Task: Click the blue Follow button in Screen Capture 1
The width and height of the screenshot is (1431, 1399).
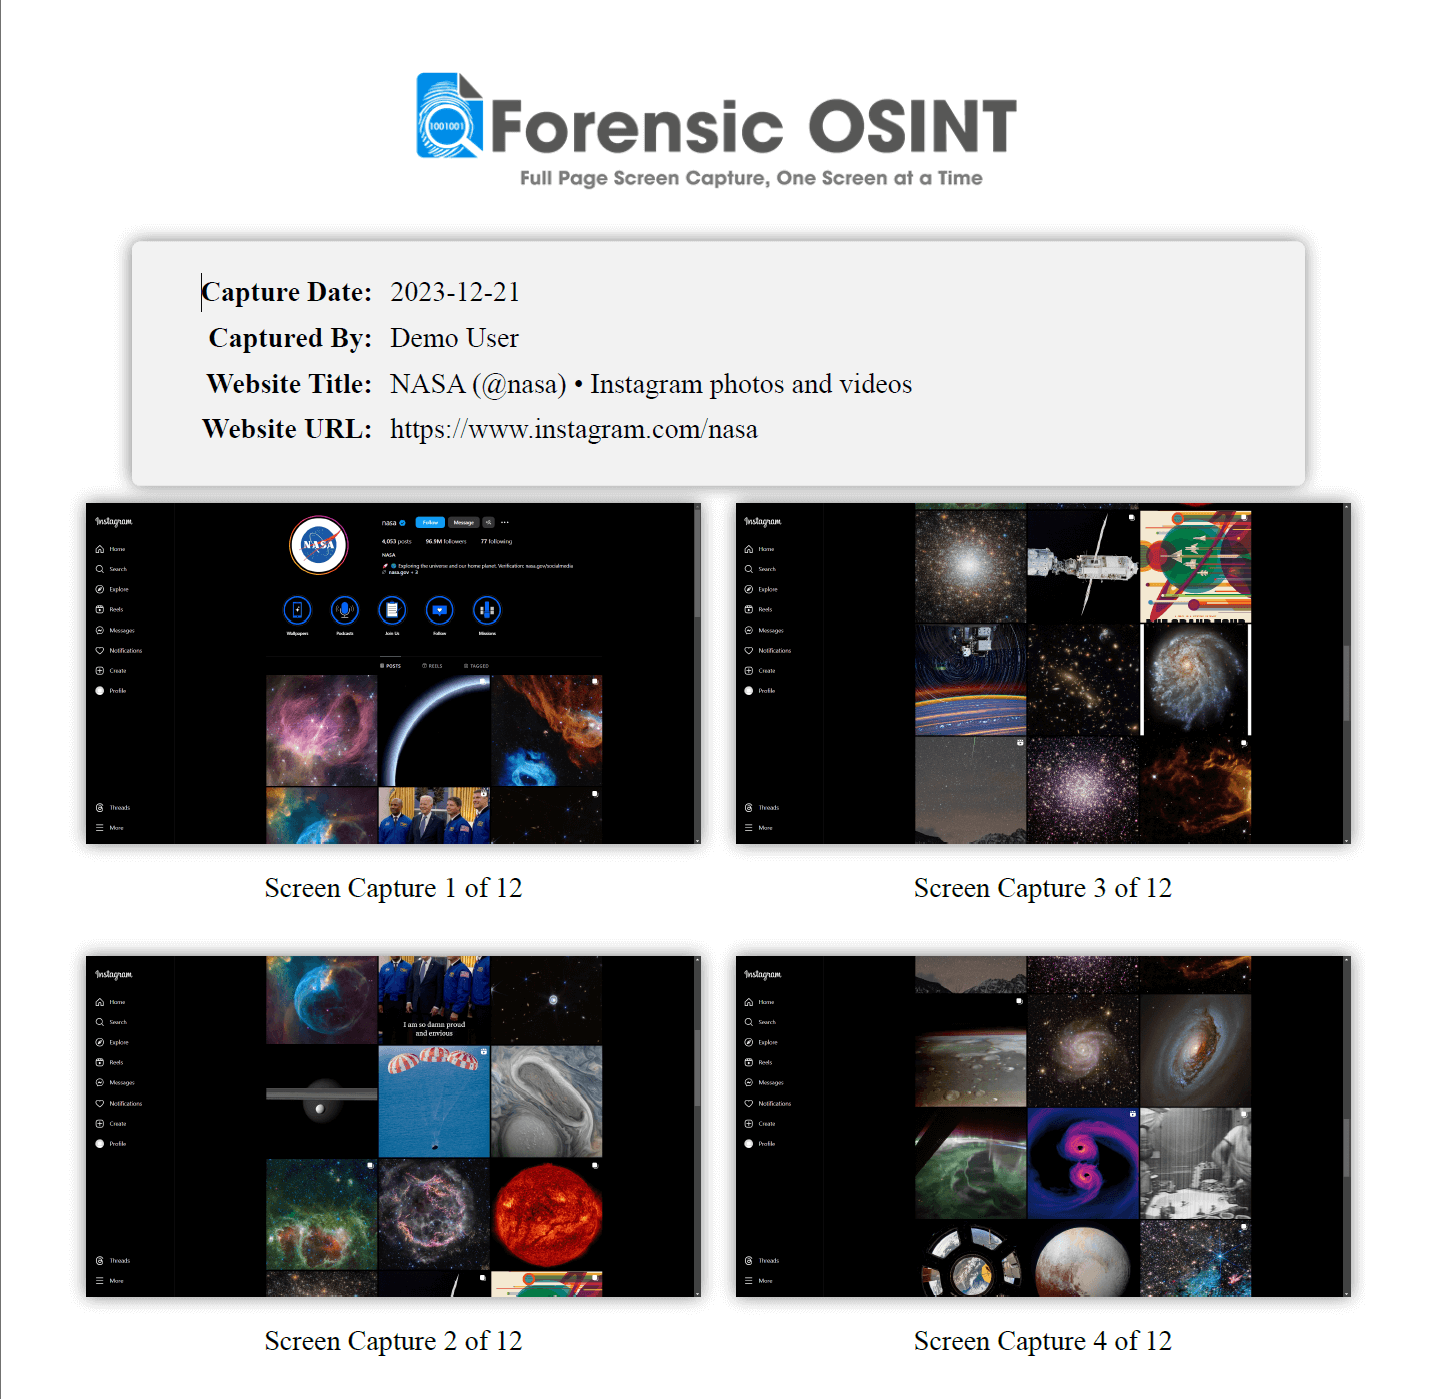Action: pos(430,522)
